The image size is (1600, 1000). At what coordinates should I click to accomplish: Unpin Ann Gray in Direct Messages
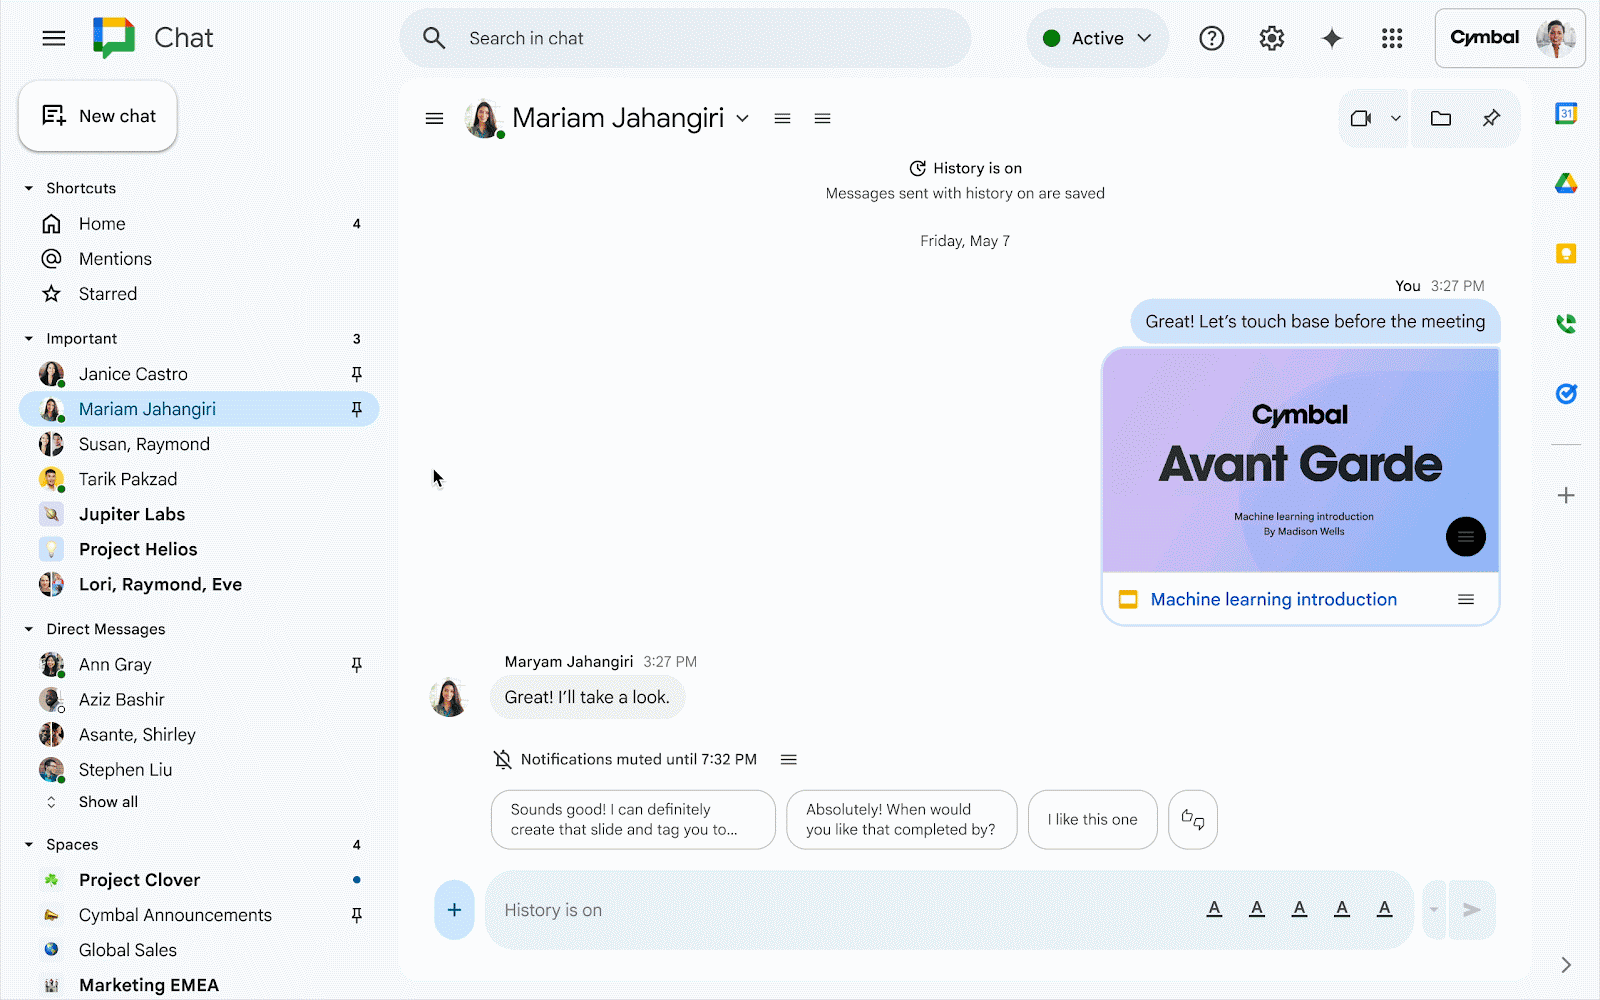point(357,664)
